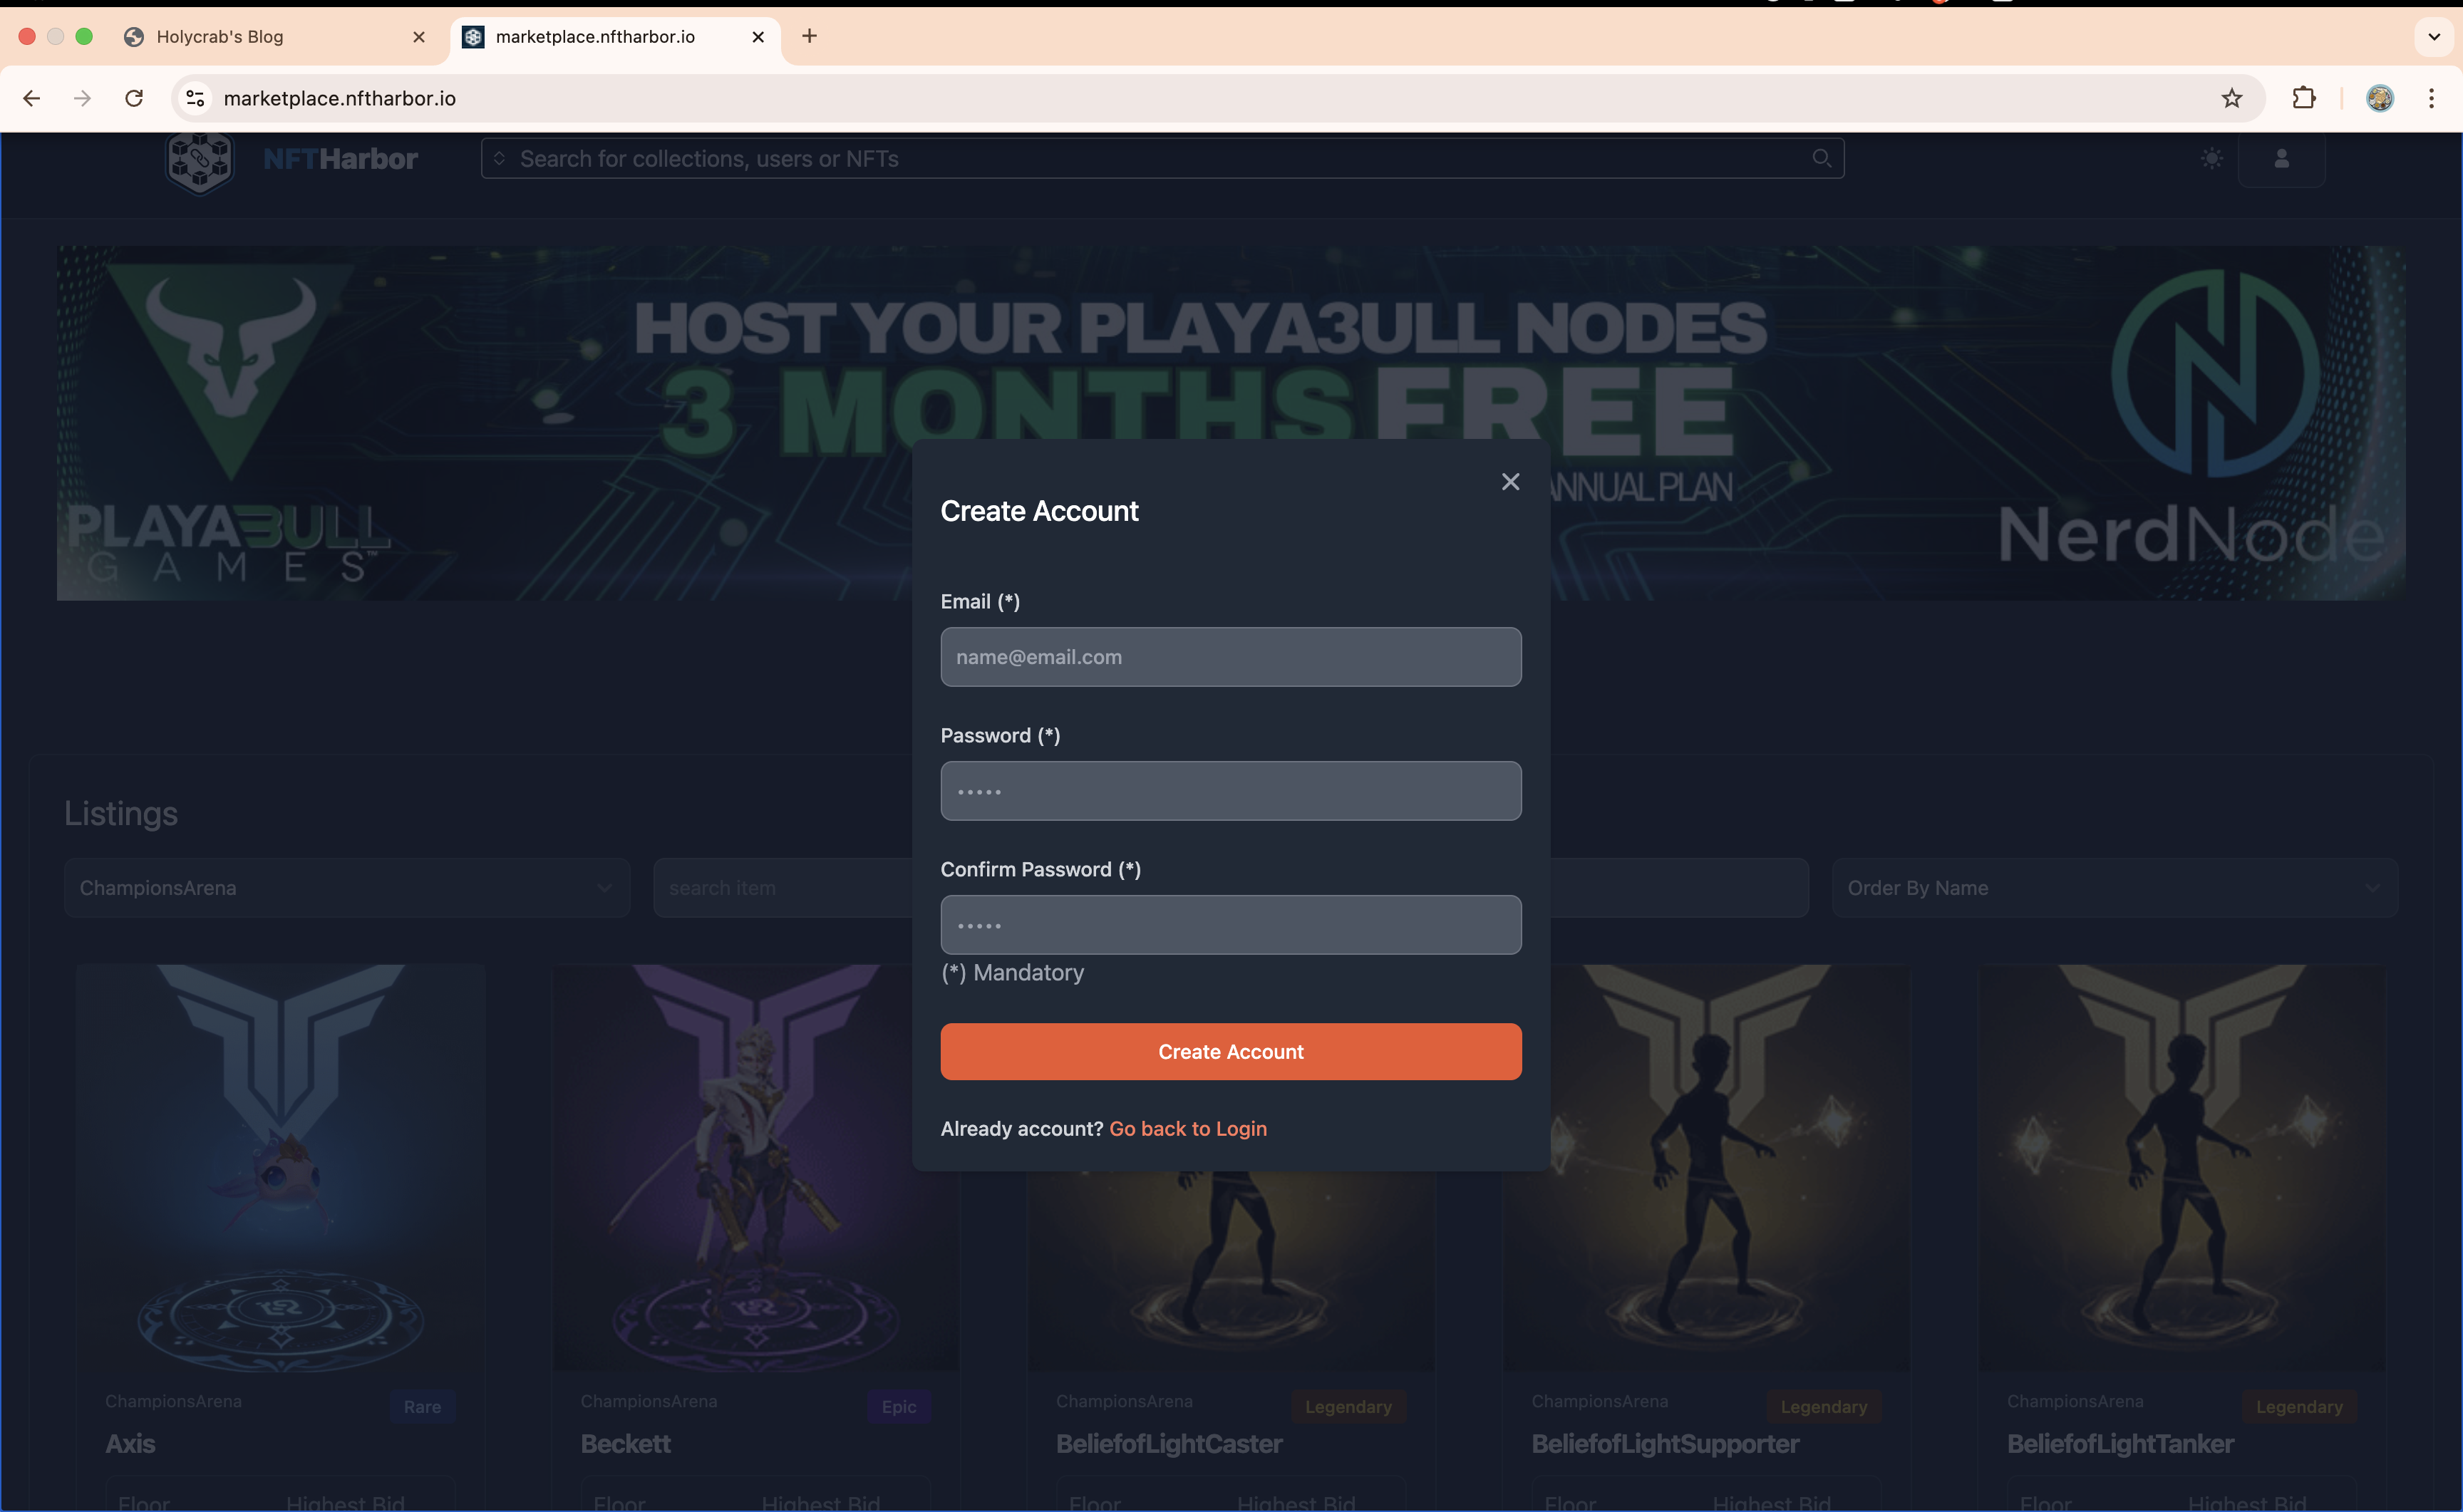Open the Extensions puzzle icon
Screen dimensions: 2463x1512
click(2304, 98)
